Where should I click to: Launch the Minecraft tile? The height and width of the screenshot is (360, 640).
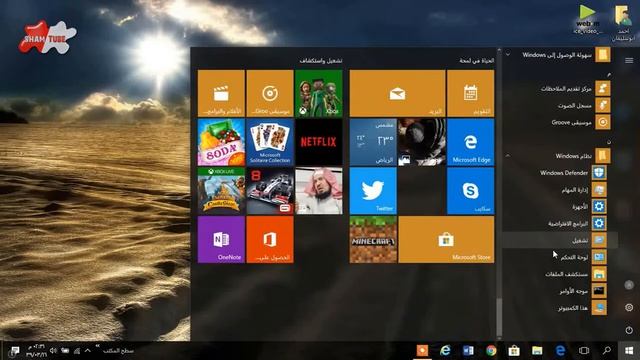click(373, 240)
